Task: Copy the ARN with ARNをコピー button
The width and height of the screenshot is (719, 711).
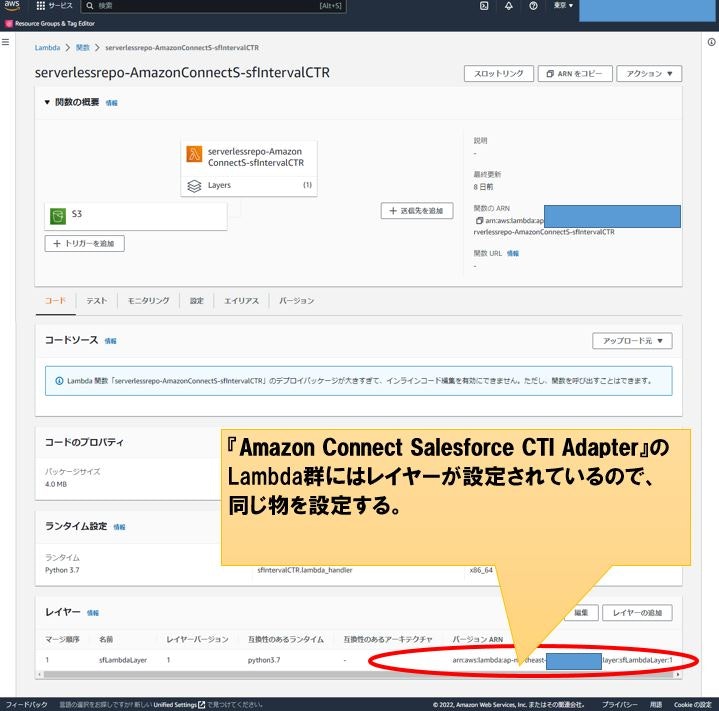Action: (x=575, y=73)
